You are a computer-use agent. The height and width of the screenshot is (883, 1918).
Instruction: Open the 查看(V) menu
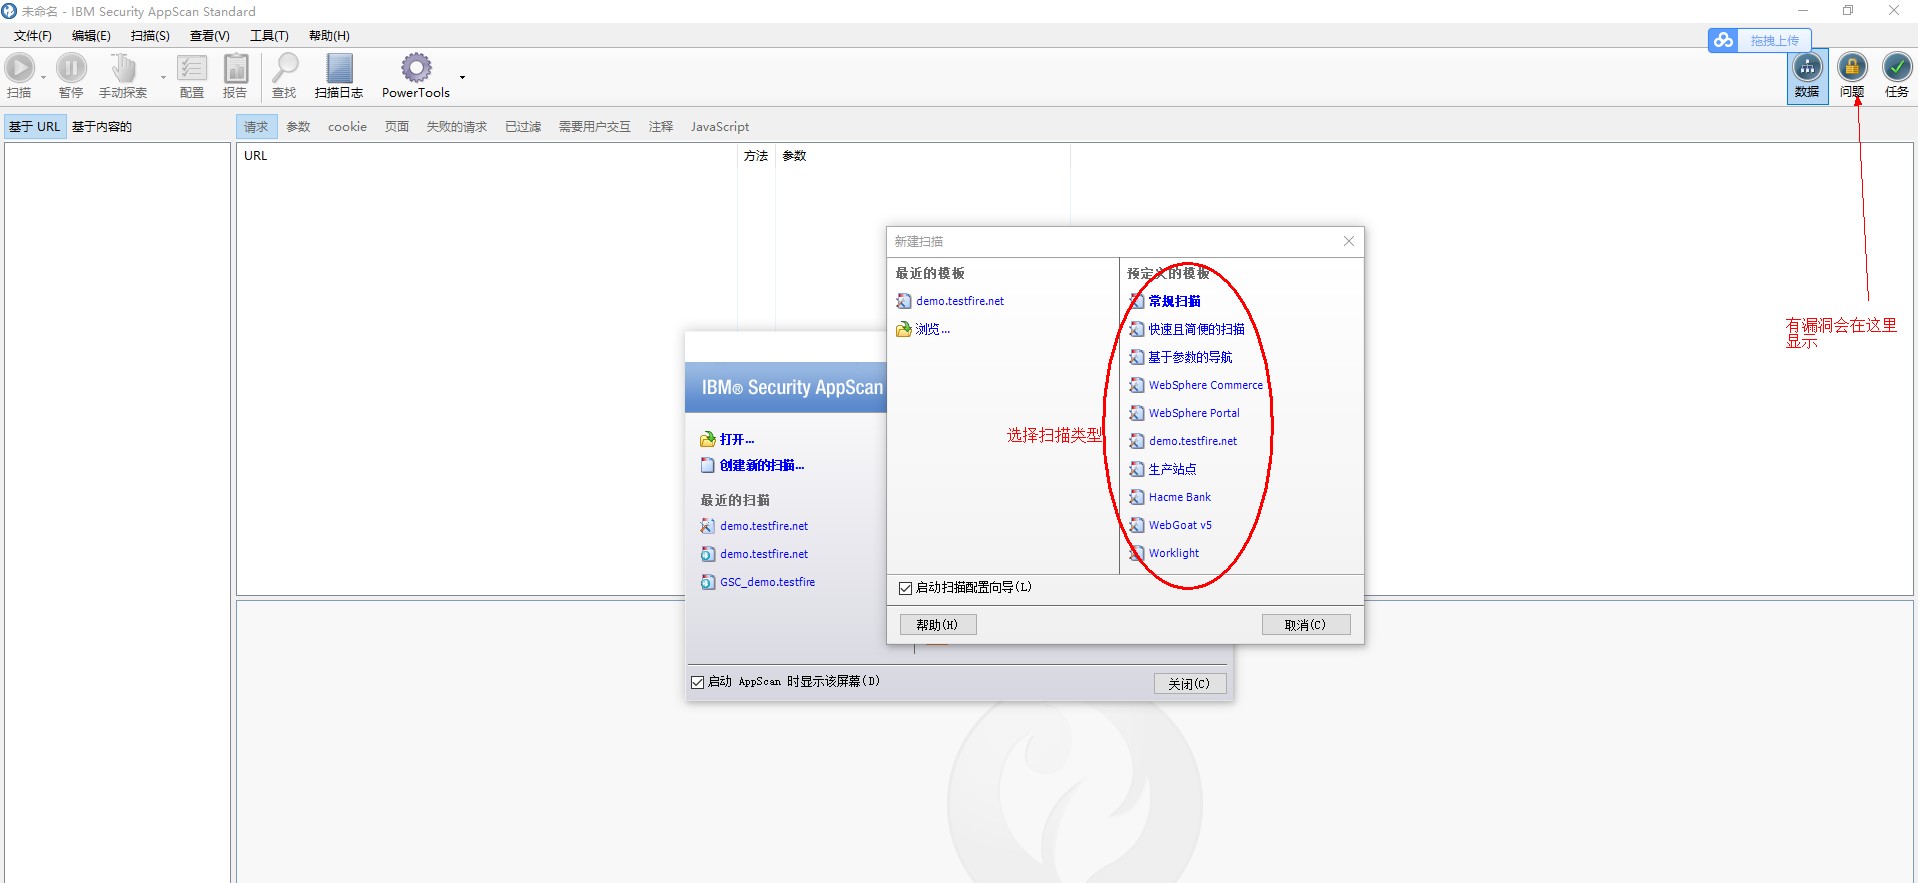(210, 36)
